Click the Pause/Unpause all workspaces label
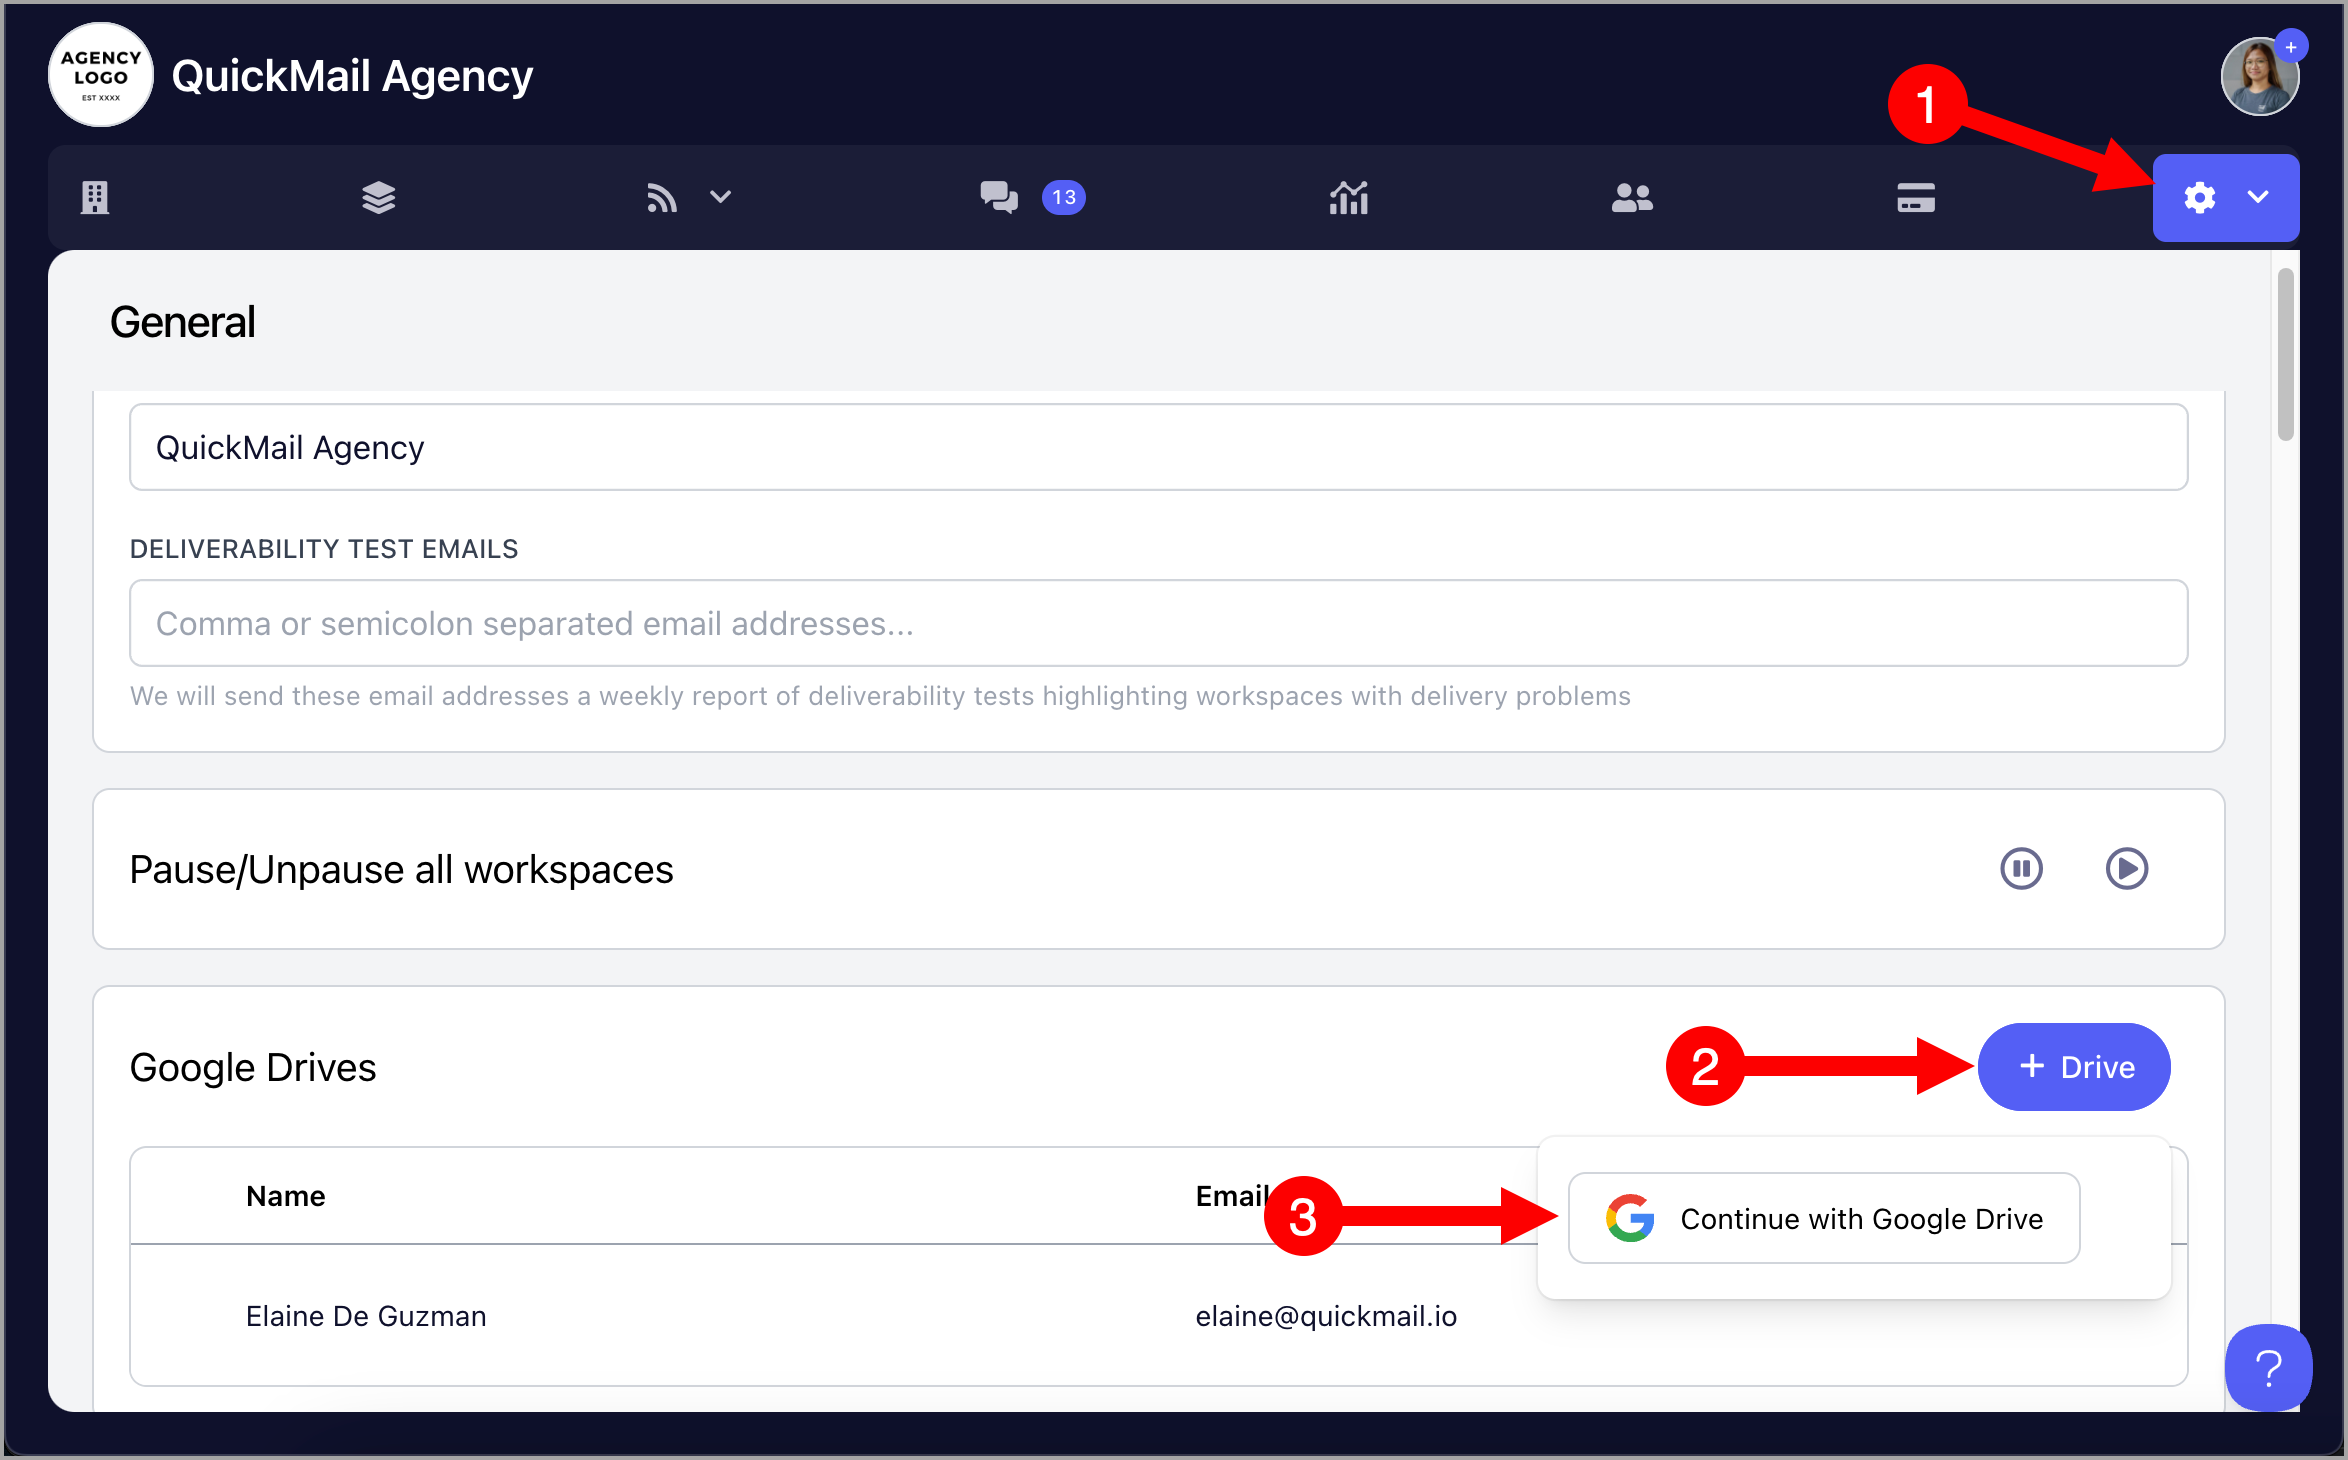The width and height of the screenshot is (2348, 1460). [401, 869]
